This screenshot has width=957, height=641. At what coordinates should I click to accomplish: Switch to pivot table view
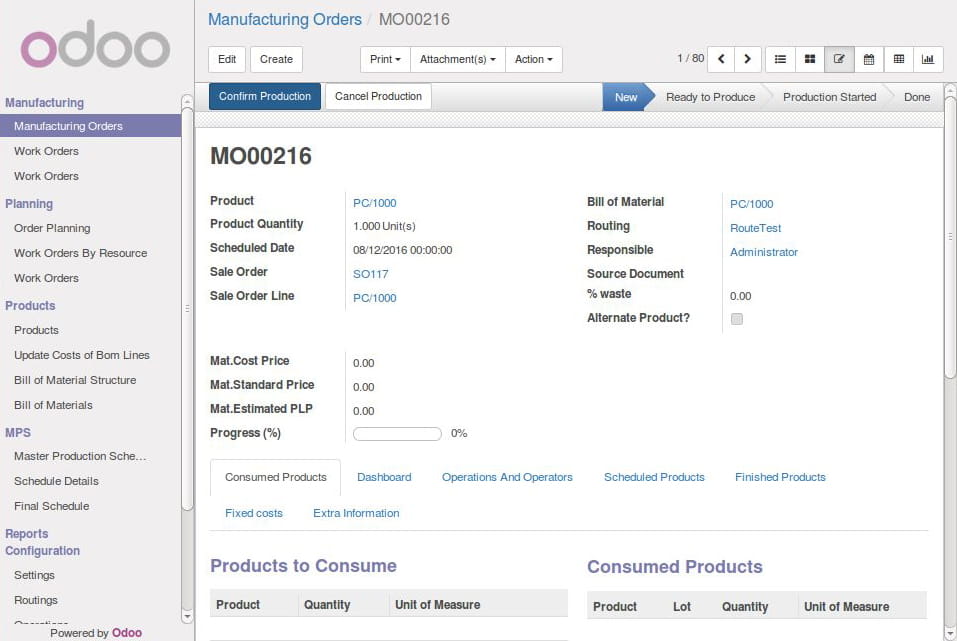click(898, 59)
